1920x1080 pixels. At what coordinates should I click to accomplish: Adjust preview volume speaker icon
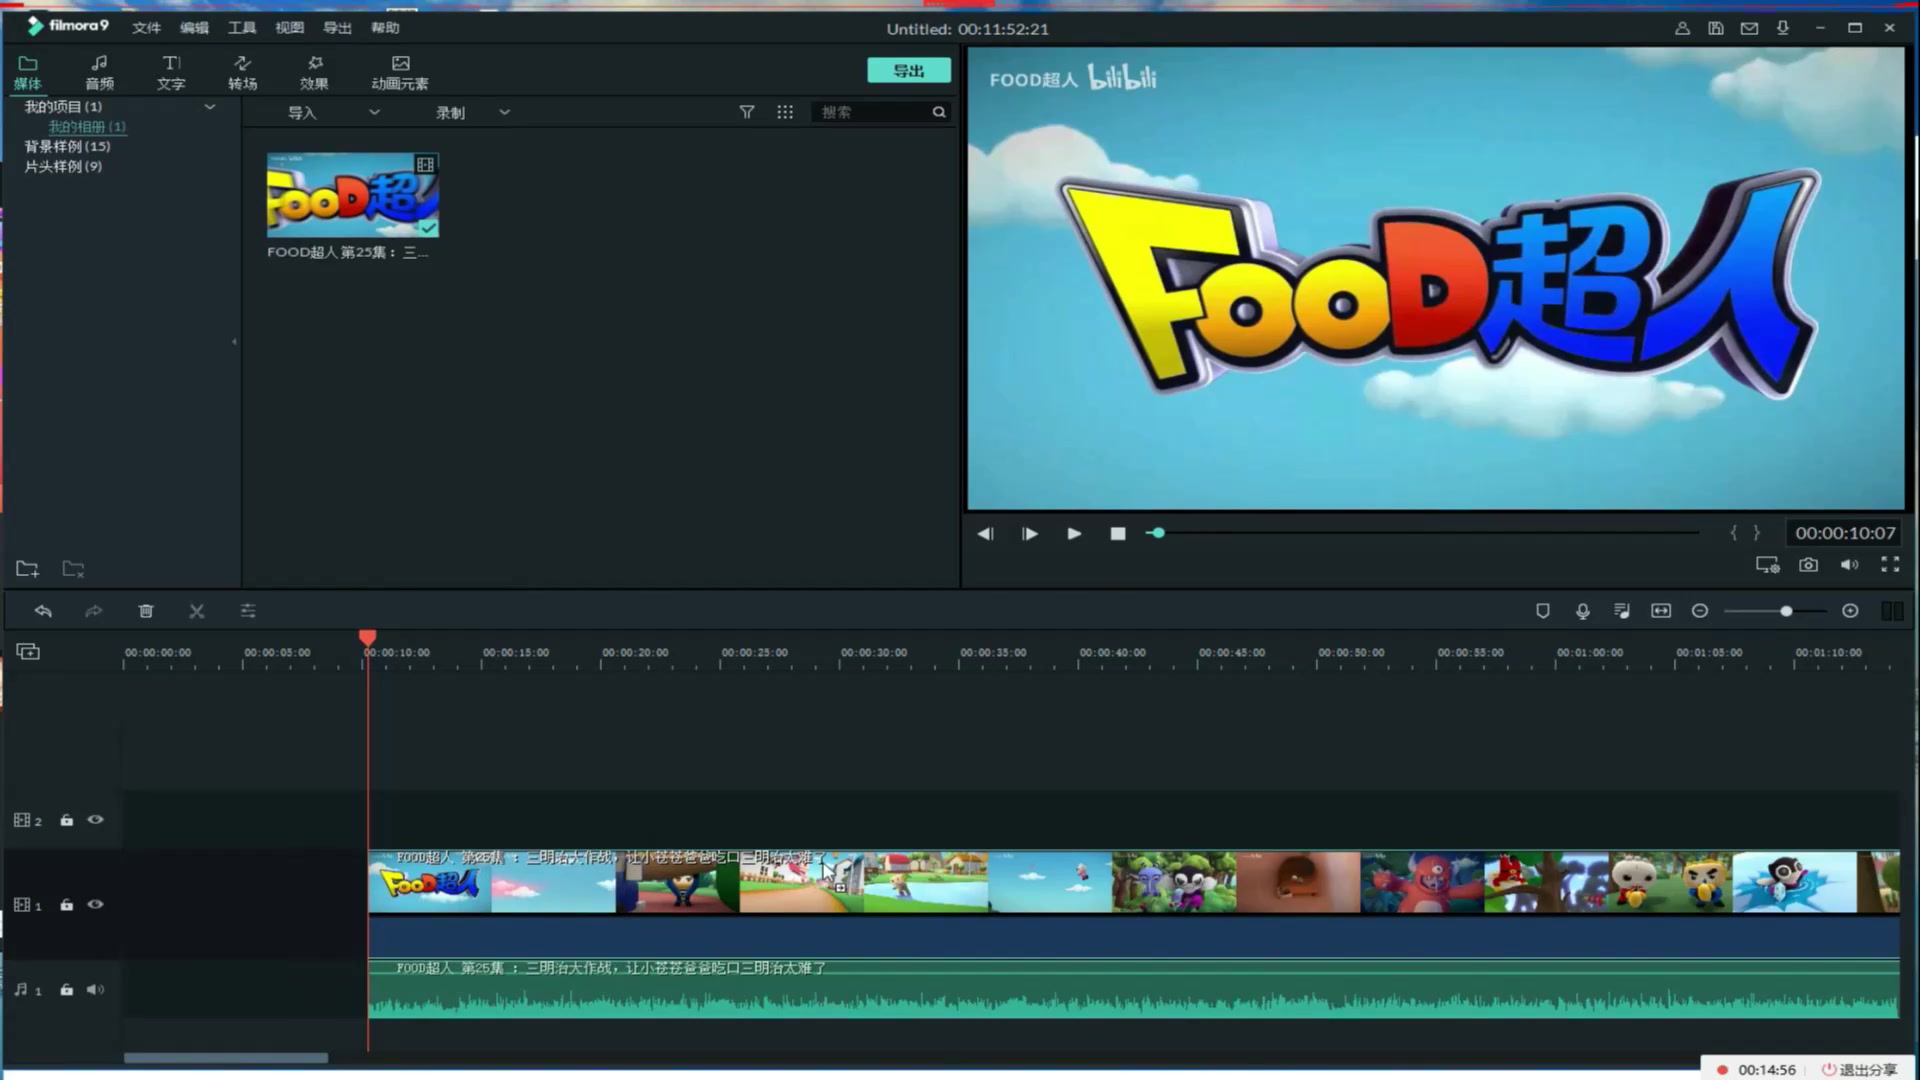[1849, 565]
